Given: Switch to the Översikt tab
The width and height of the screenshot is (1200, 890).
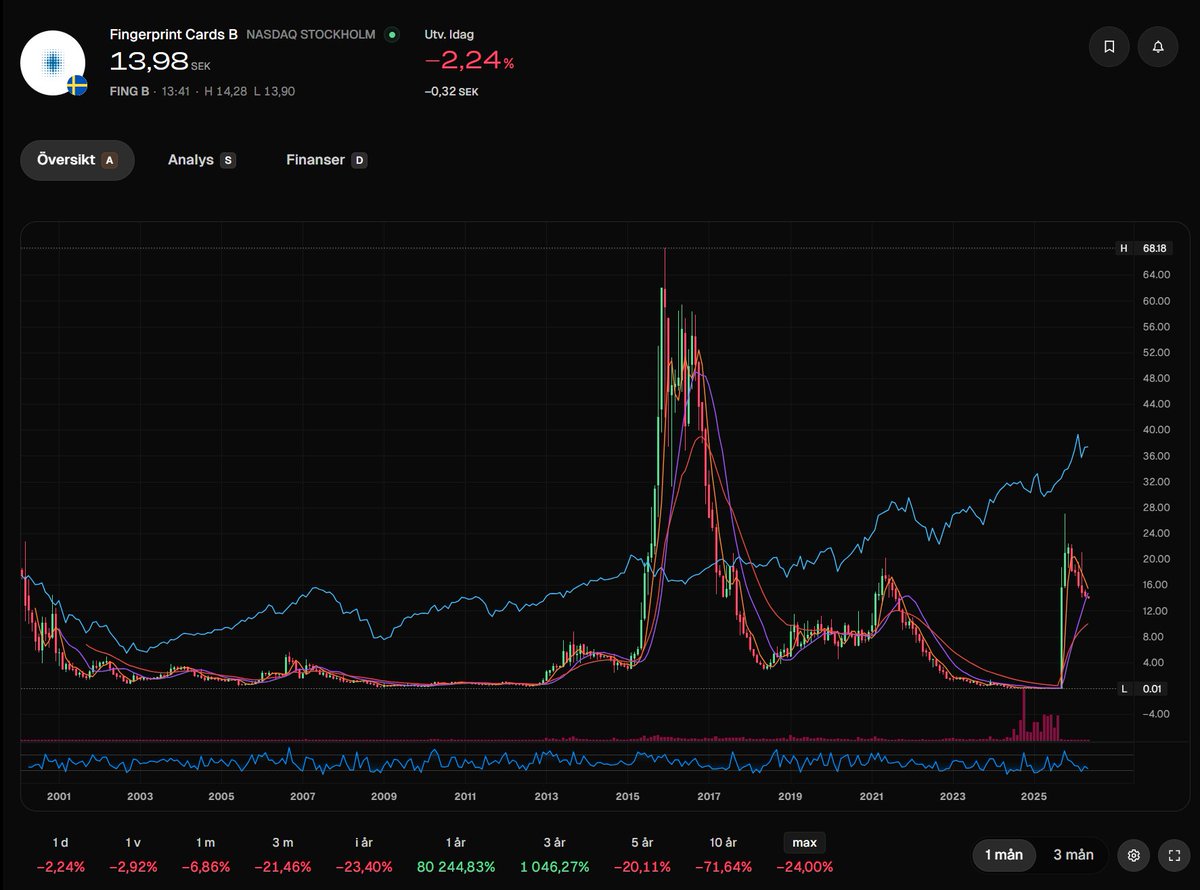Looking at the screenshot, I should pos(77,160).
